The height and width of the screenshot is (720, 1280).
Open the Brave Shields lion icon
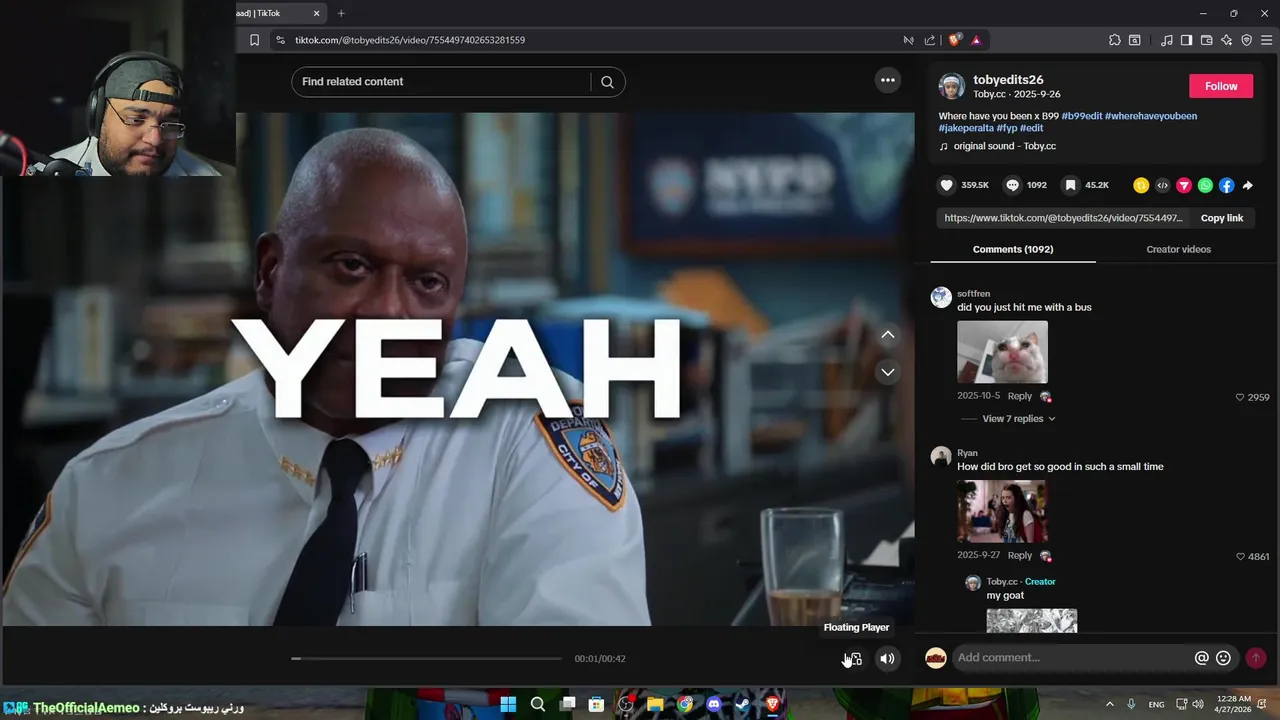pos(954,40)
